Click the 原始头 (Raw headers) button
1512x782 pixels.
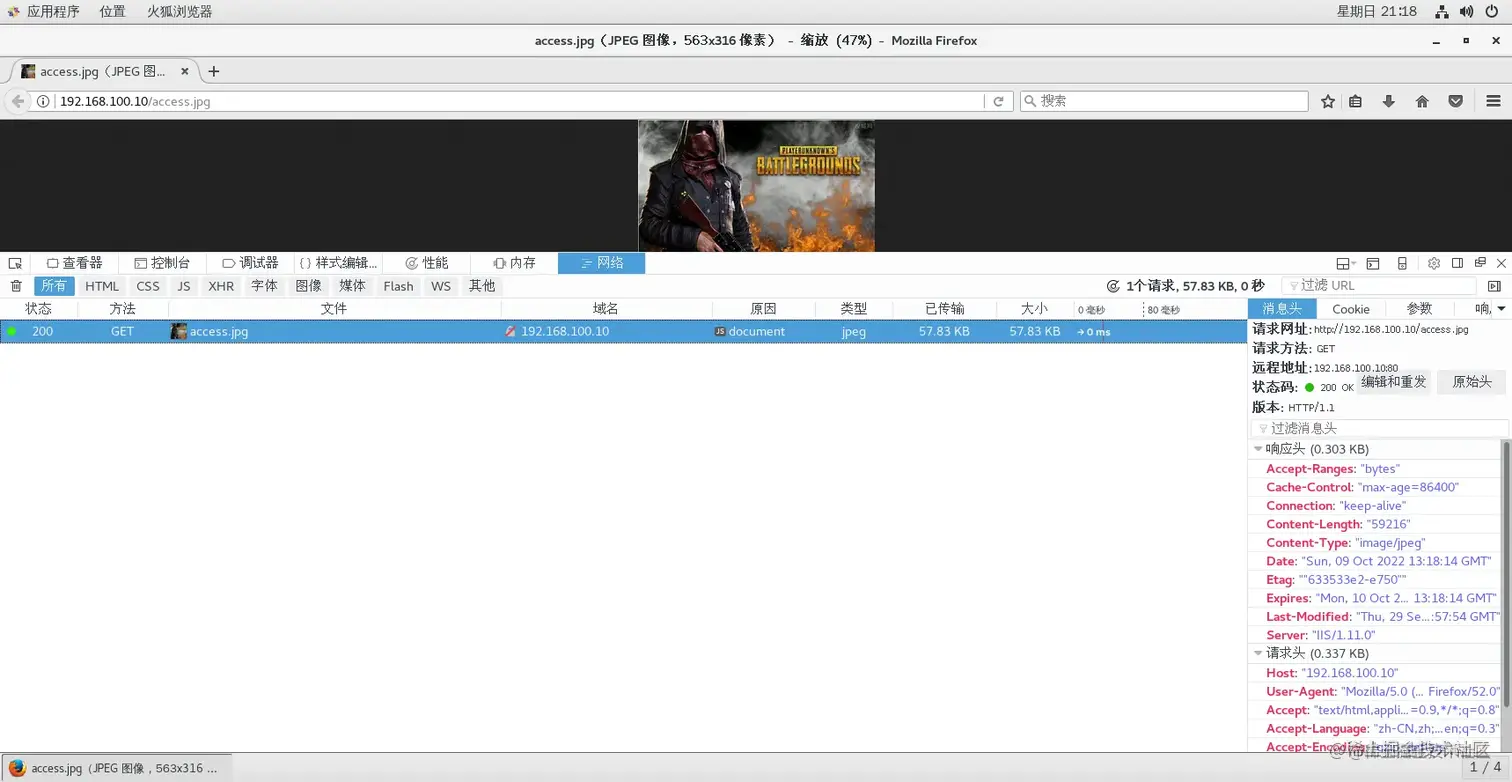pos(1472,382)
